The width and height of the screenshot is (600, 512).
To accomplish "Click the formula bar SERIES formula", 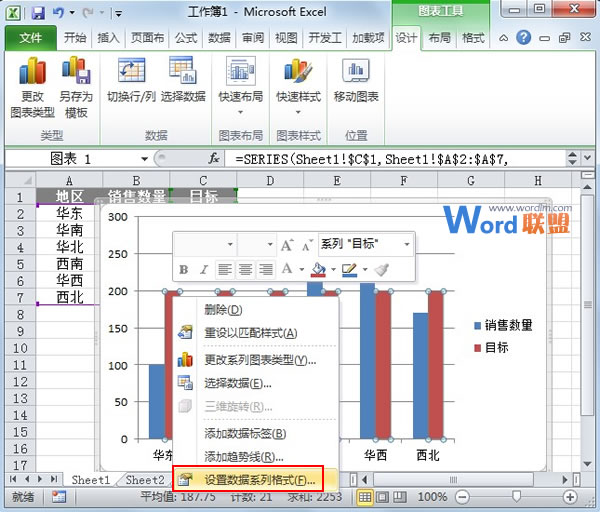I will tap(395, 158).
